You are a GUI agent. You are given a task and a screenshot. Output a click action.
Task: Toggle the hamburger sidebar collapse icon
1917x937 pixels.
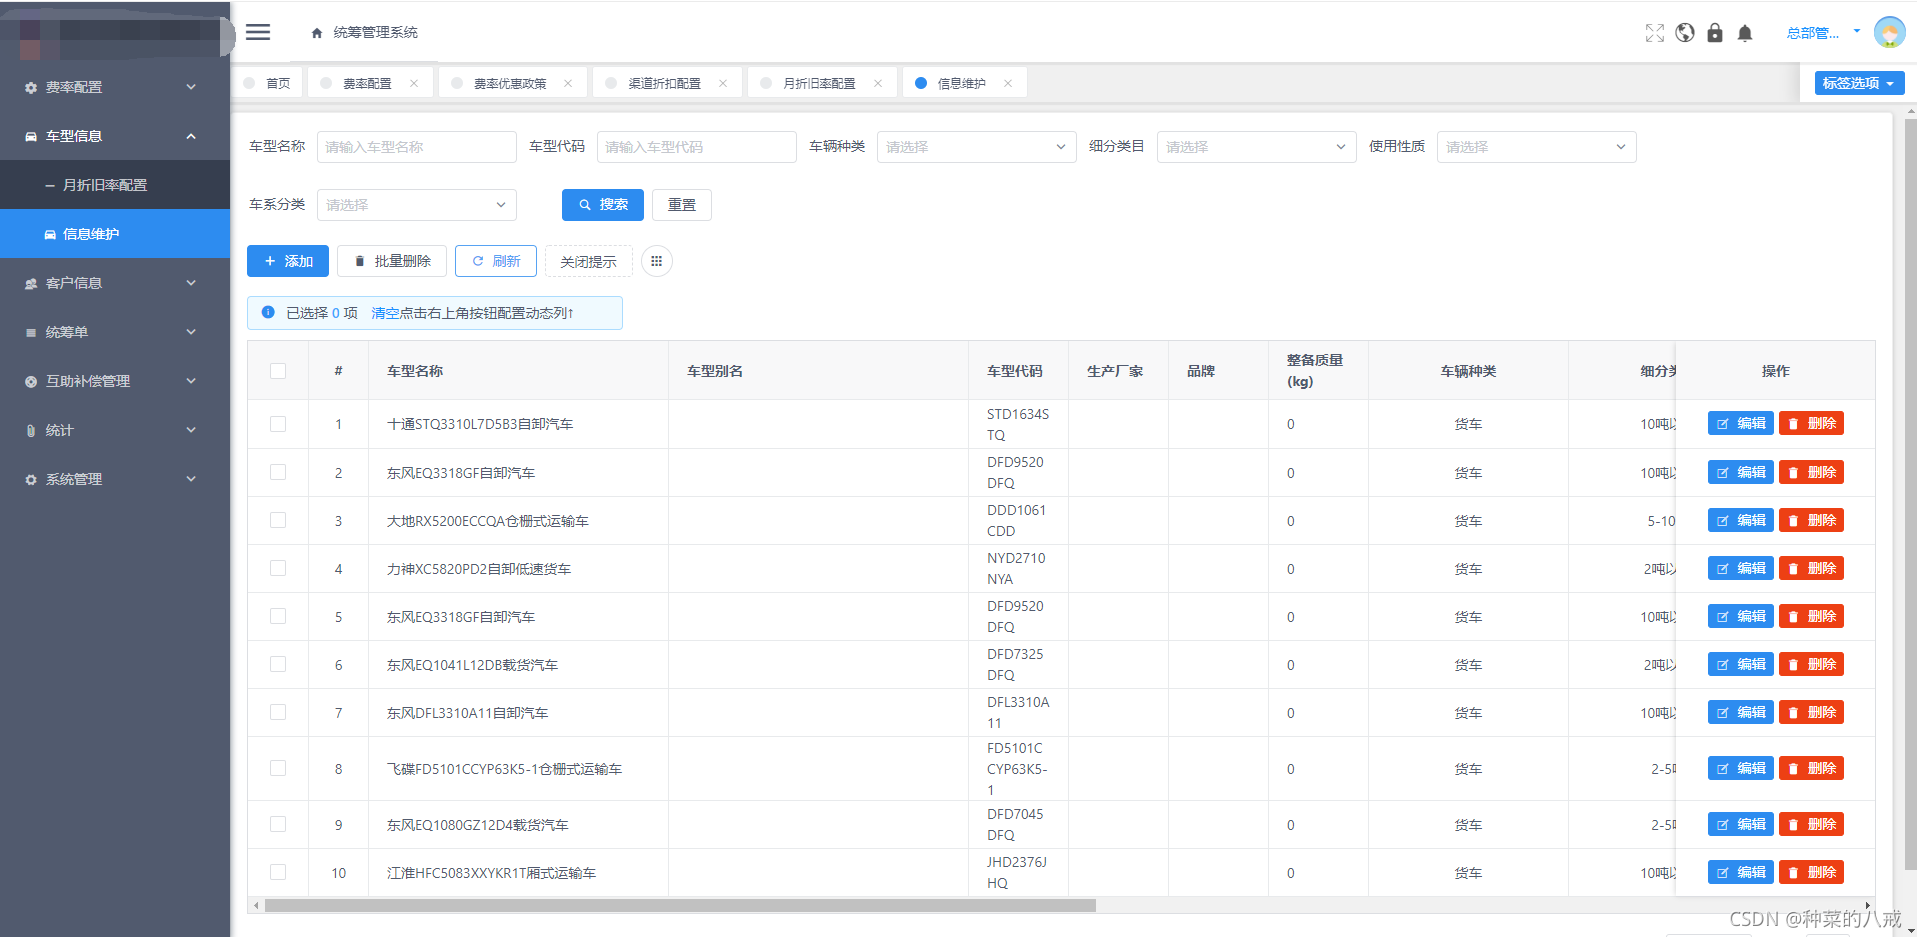(258, 32)
